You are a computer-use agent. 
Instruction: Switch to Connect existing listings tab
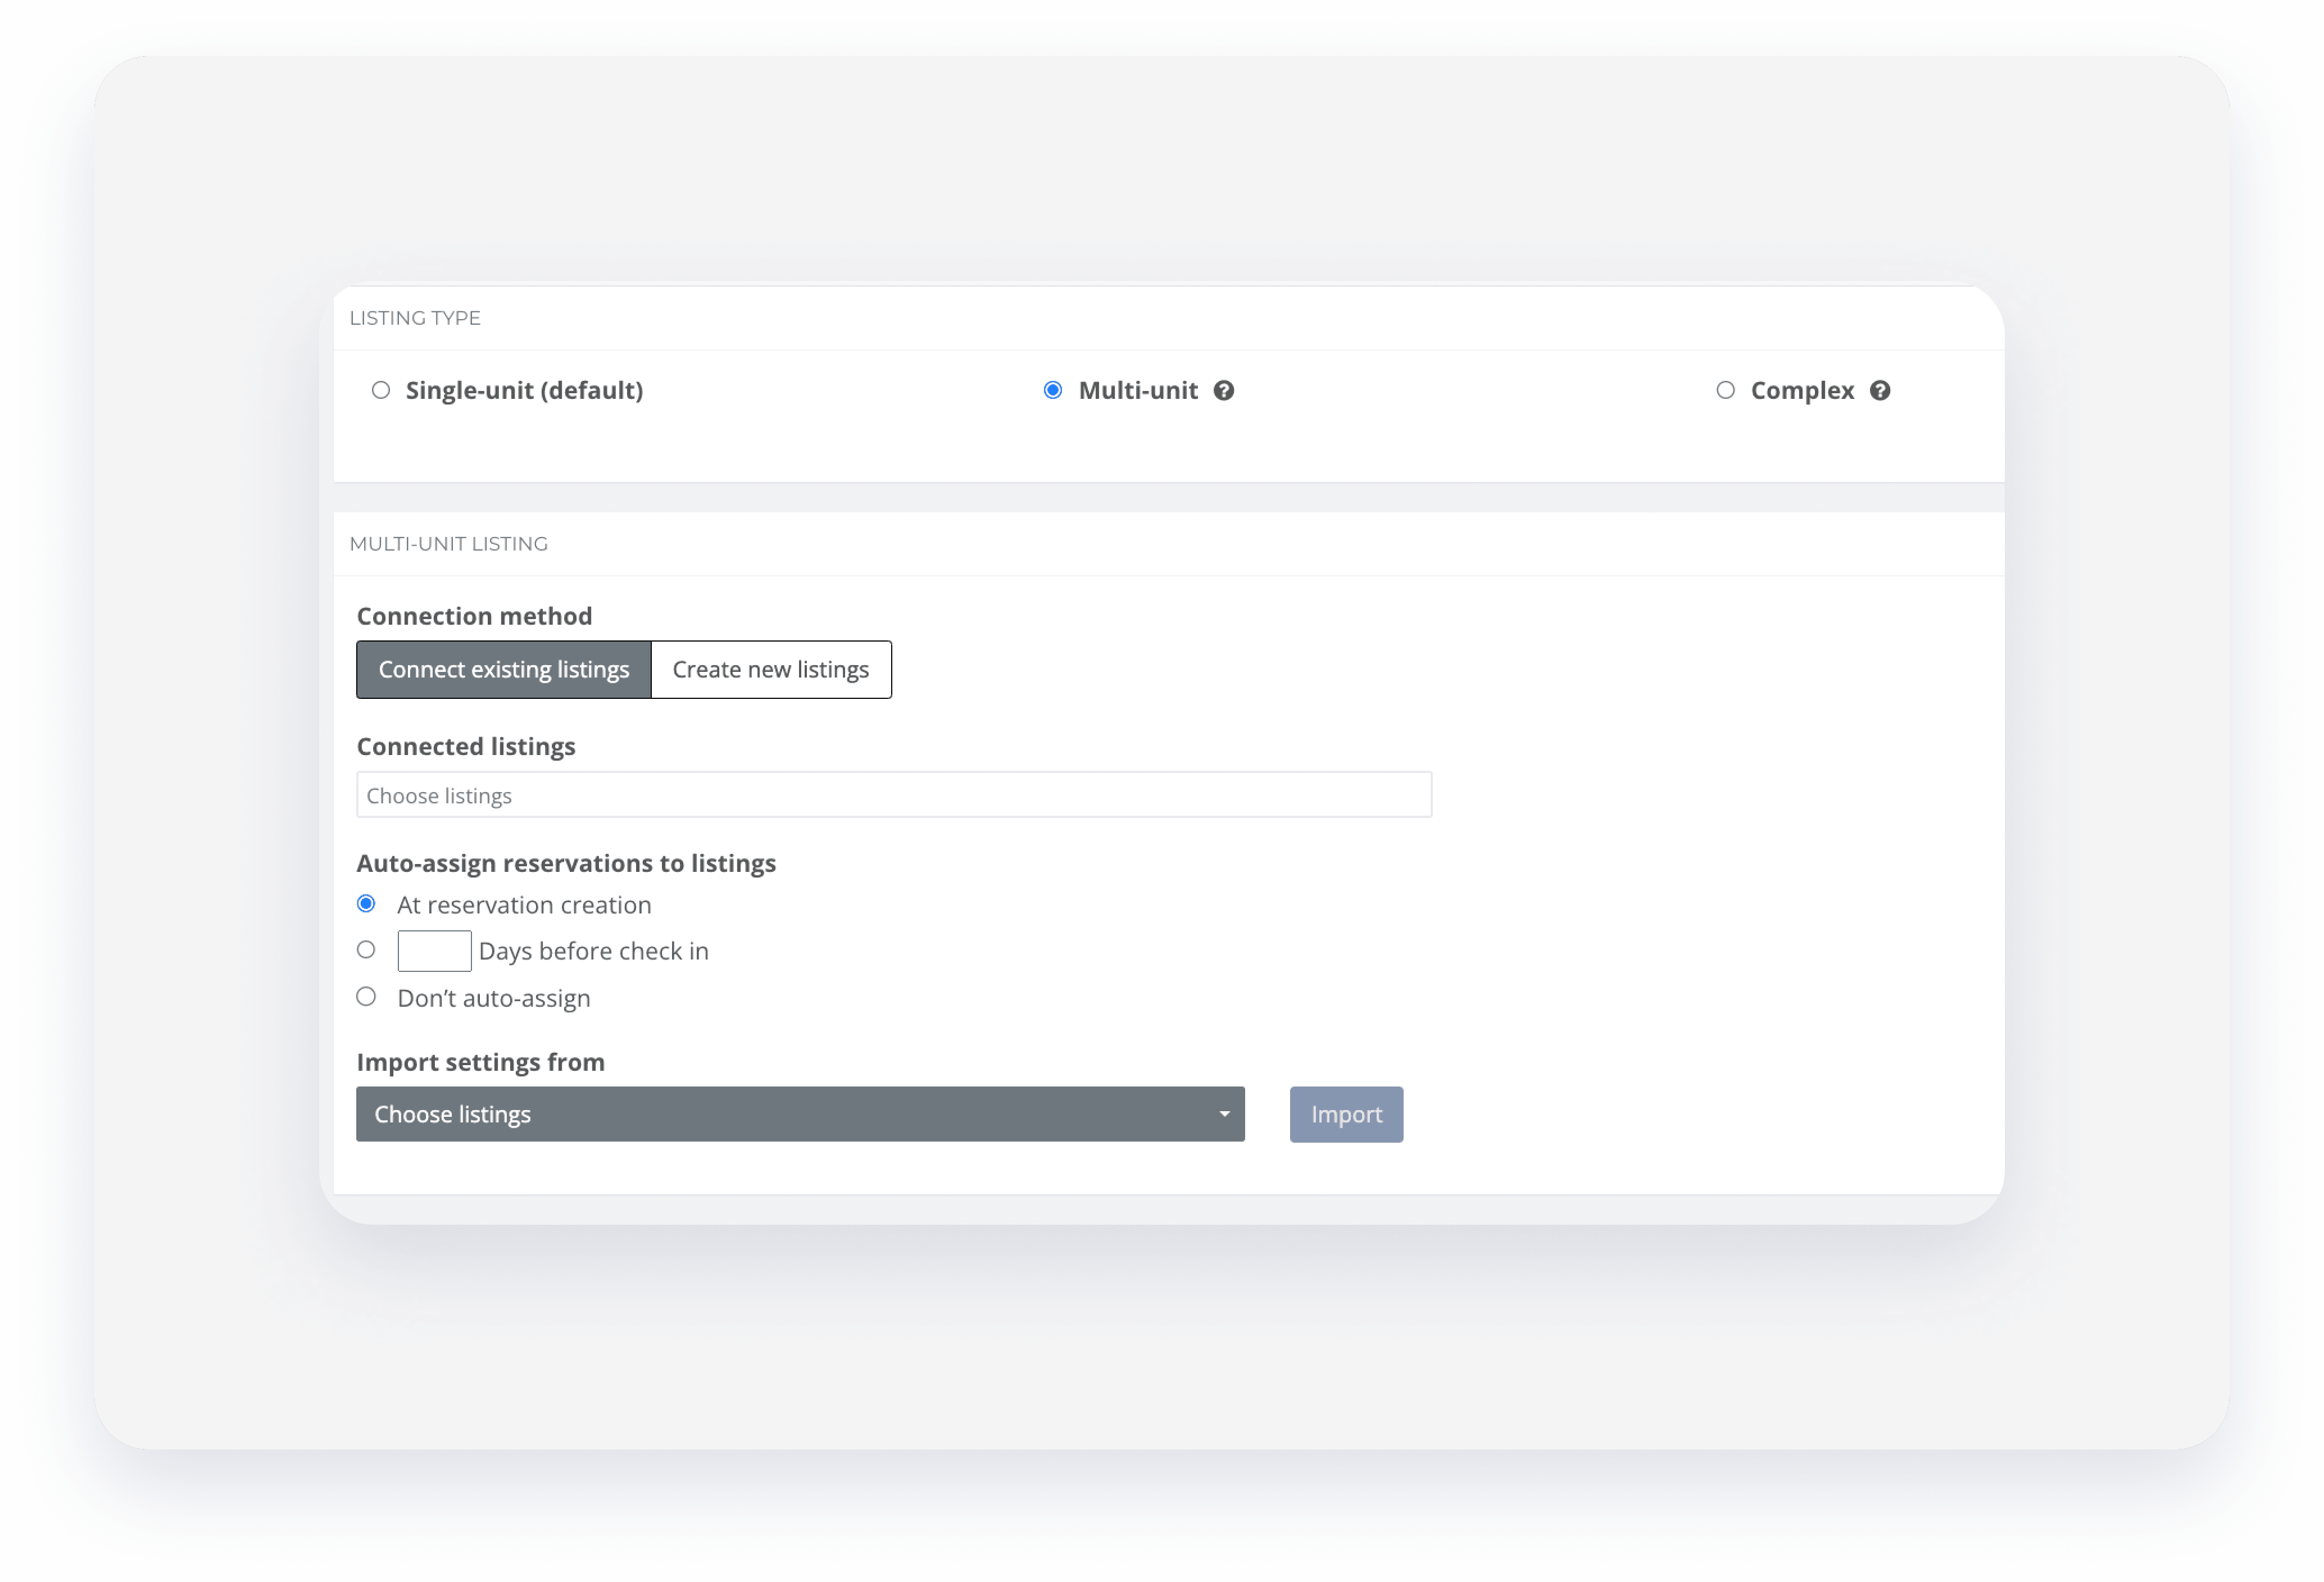[x=503, y=670]
